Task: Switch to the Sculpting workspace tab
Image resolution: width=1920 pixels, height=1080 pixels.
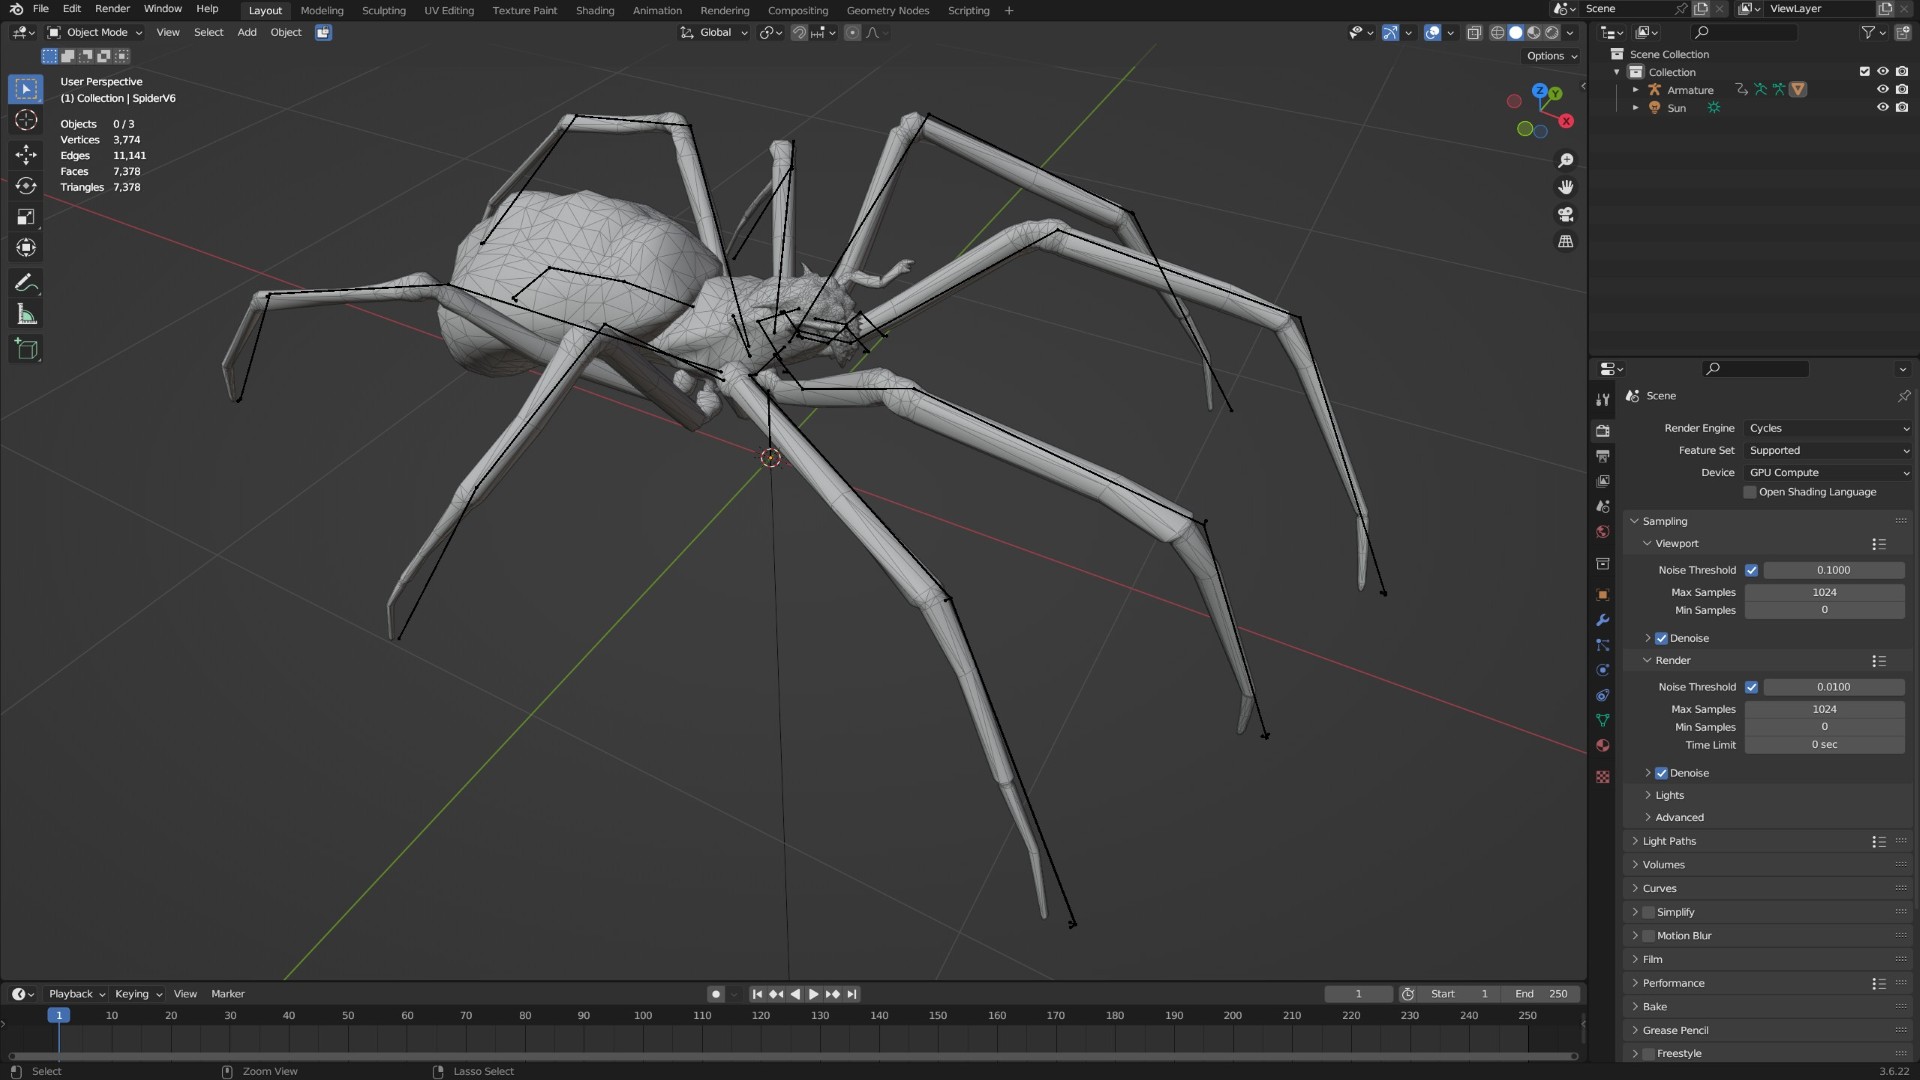Action: click(384, 10)
